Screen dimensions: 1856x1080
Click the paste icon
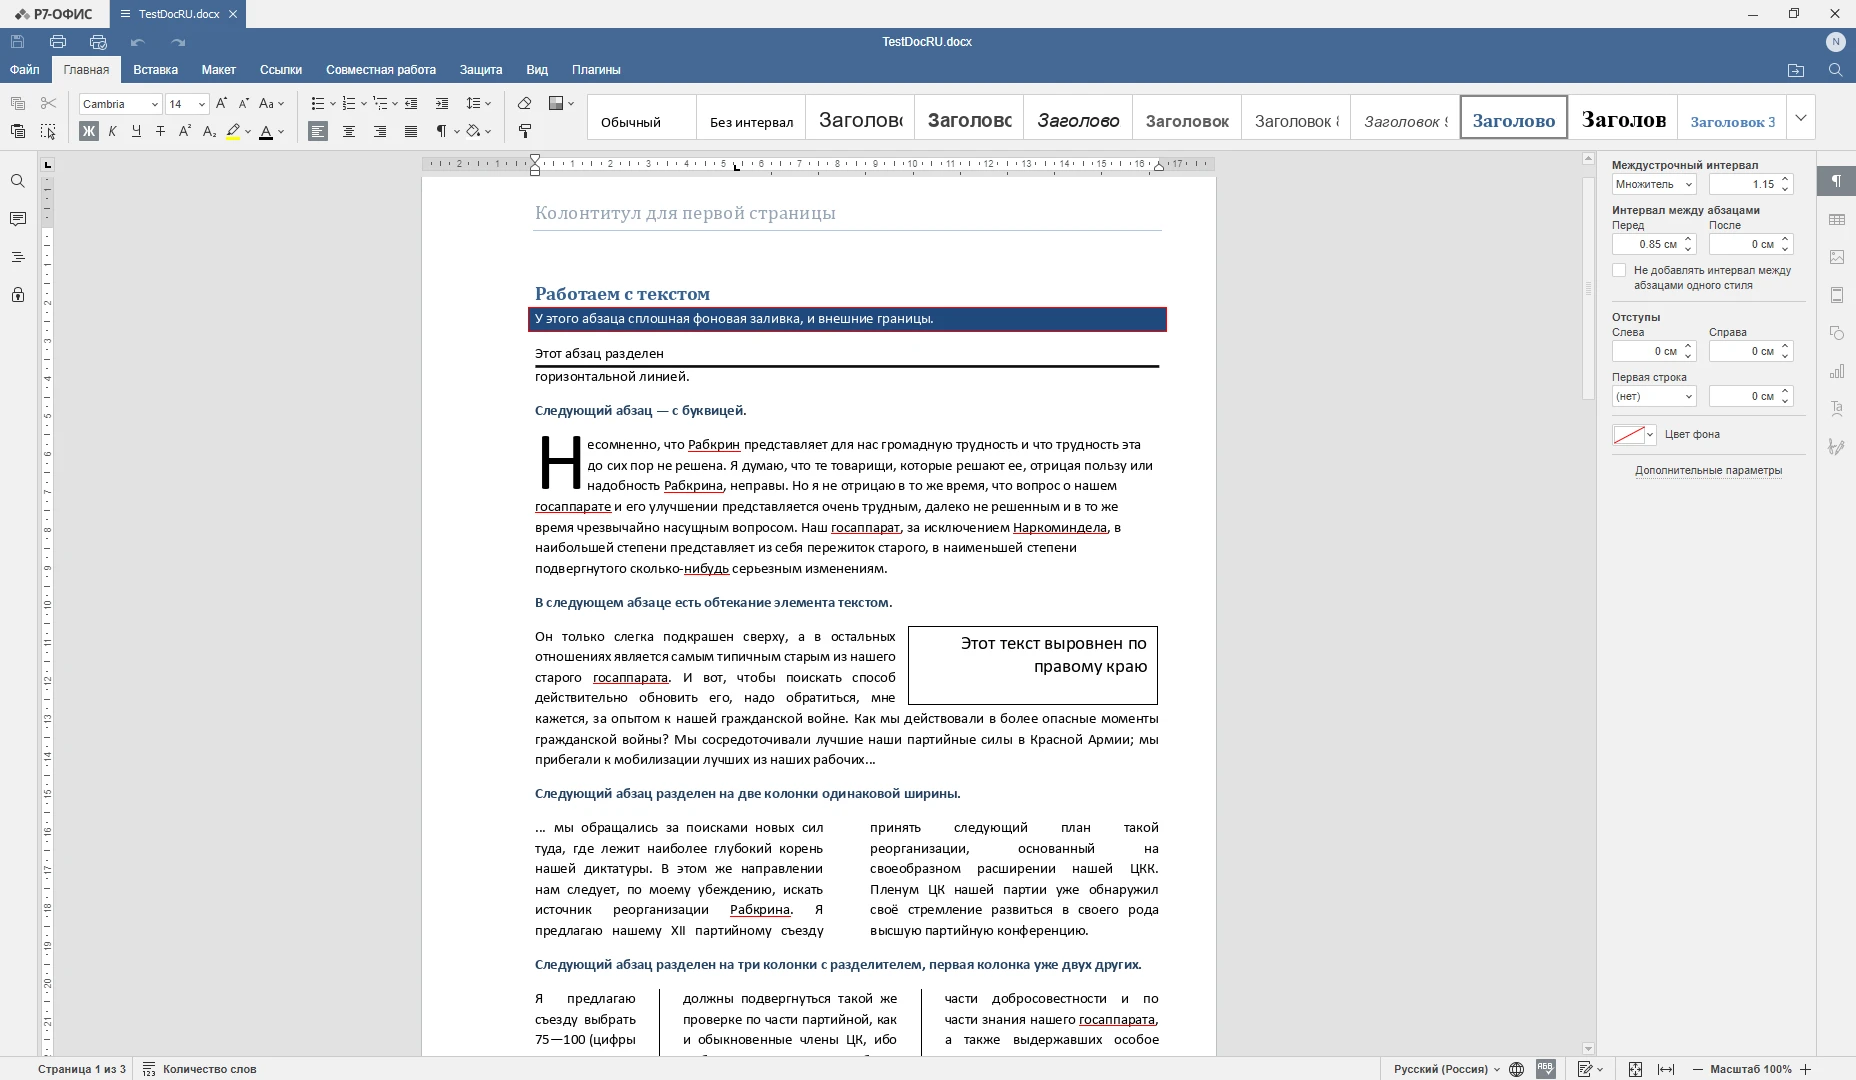click(18, 131)
